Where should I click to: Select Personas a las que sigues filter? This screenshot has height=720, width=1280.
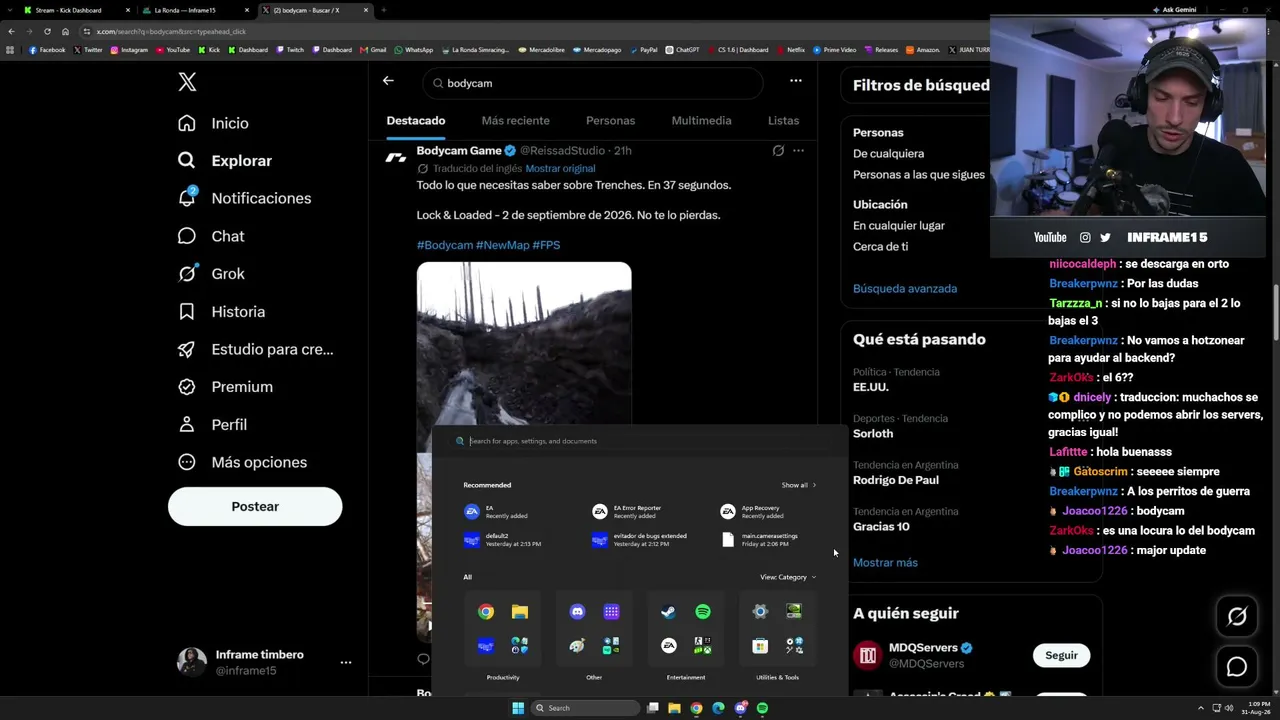[919, 175]
